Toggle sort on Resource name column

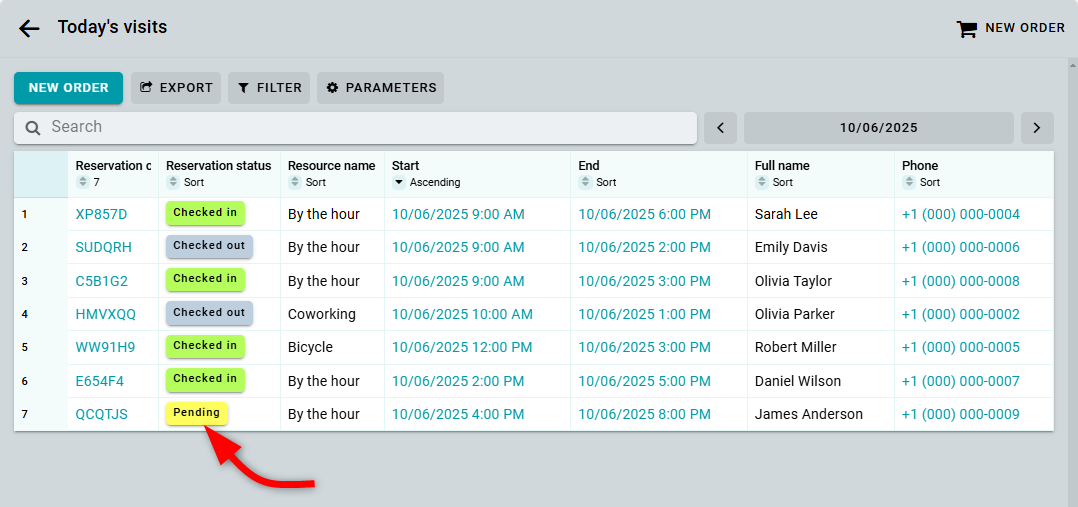tap(295, 183)
